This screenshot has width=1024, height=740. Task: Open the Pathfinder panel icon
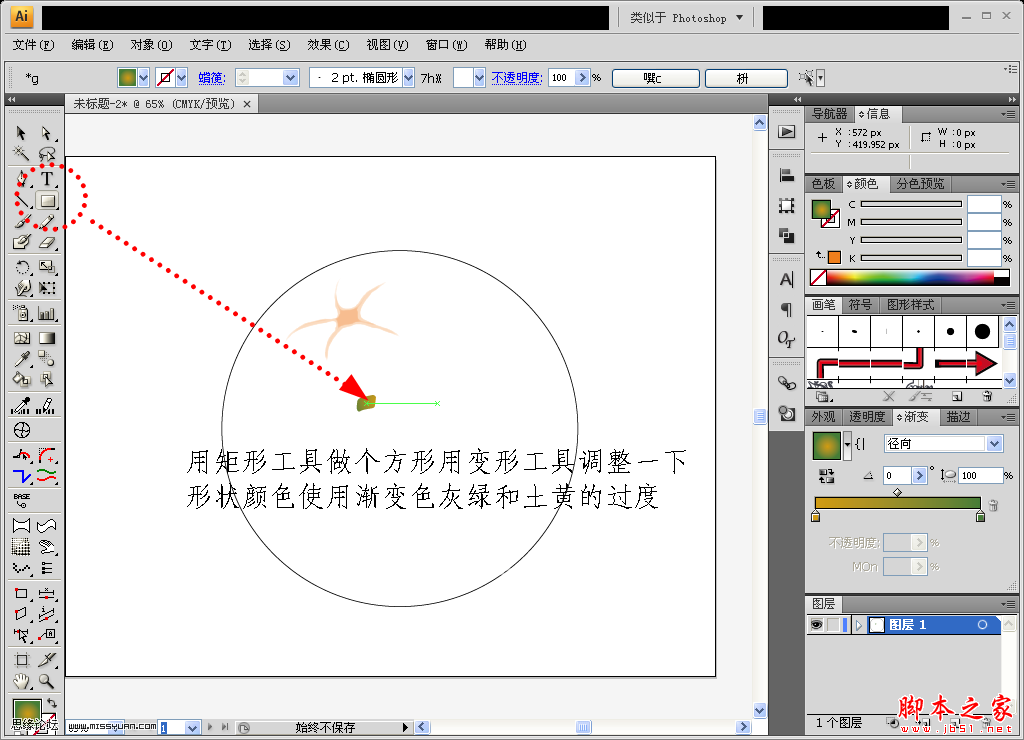tap(786, 235)
